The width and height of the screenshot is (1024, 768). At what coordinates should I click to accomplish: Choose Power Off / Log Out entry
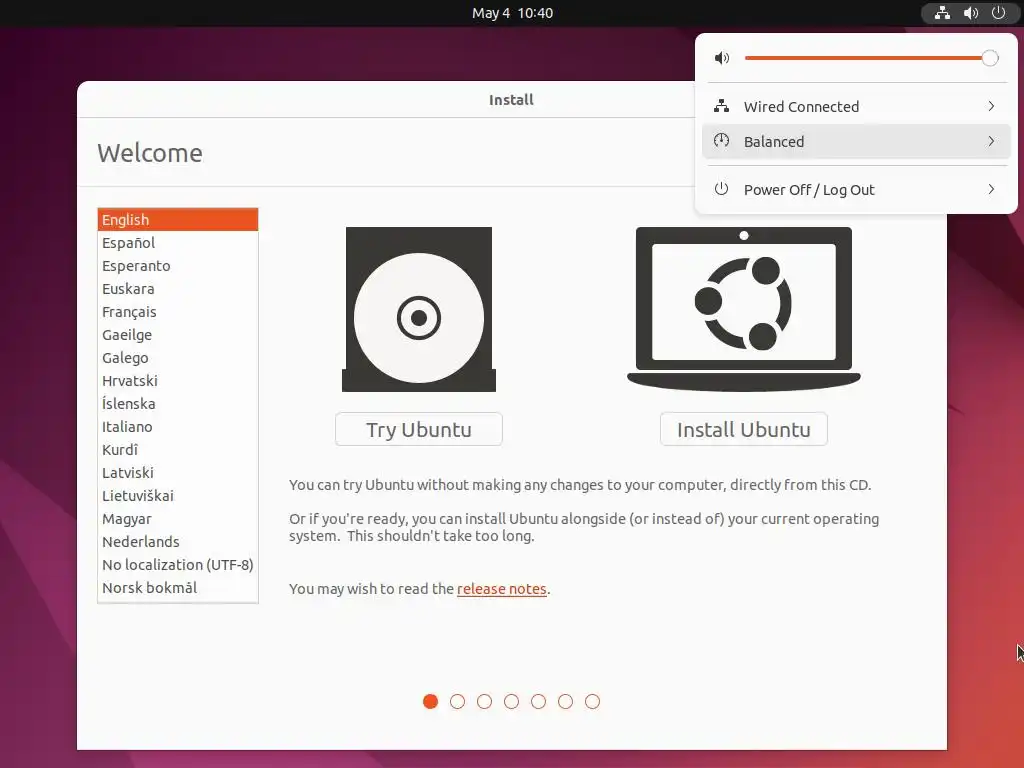click(856, 189)
